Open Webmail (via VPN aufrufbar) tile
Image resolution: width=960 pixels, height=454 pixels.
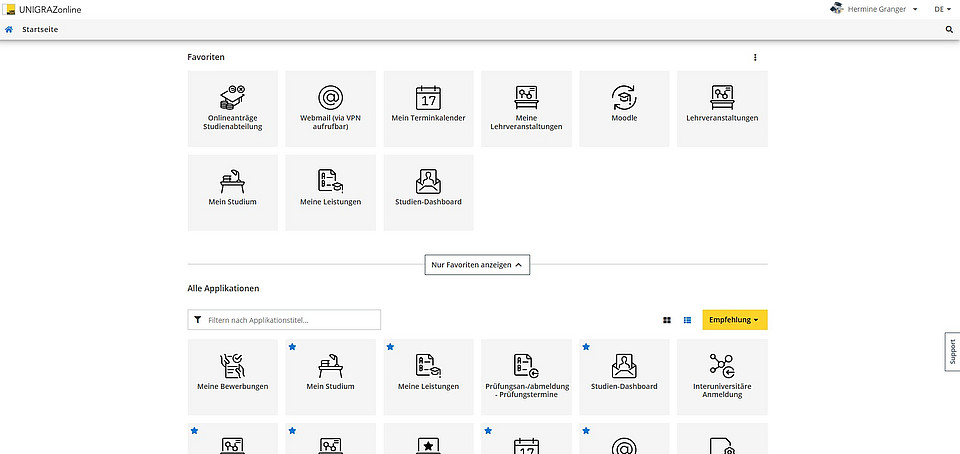click(331, 109)
